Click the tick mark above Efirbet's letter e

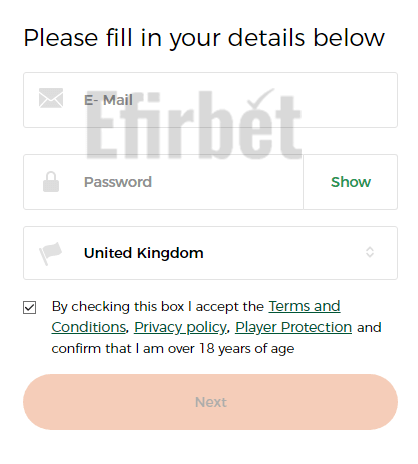pyautogui.click(x=260, y=98)
